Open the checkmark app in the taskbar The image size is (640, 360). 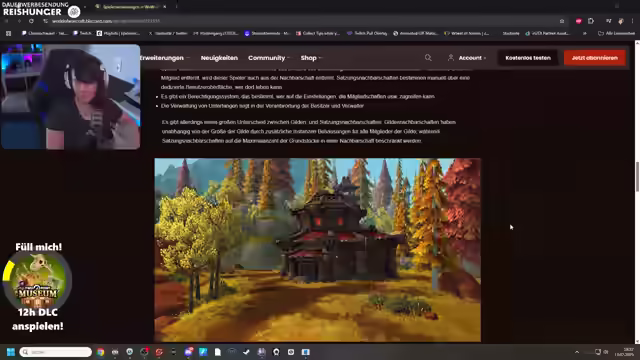click(x=246, y=352)
